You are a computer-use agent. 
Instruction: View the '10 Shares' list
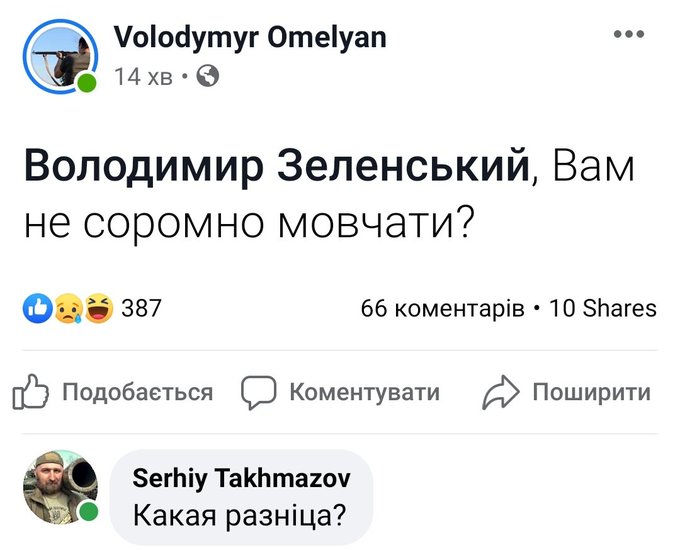[603, 309]
